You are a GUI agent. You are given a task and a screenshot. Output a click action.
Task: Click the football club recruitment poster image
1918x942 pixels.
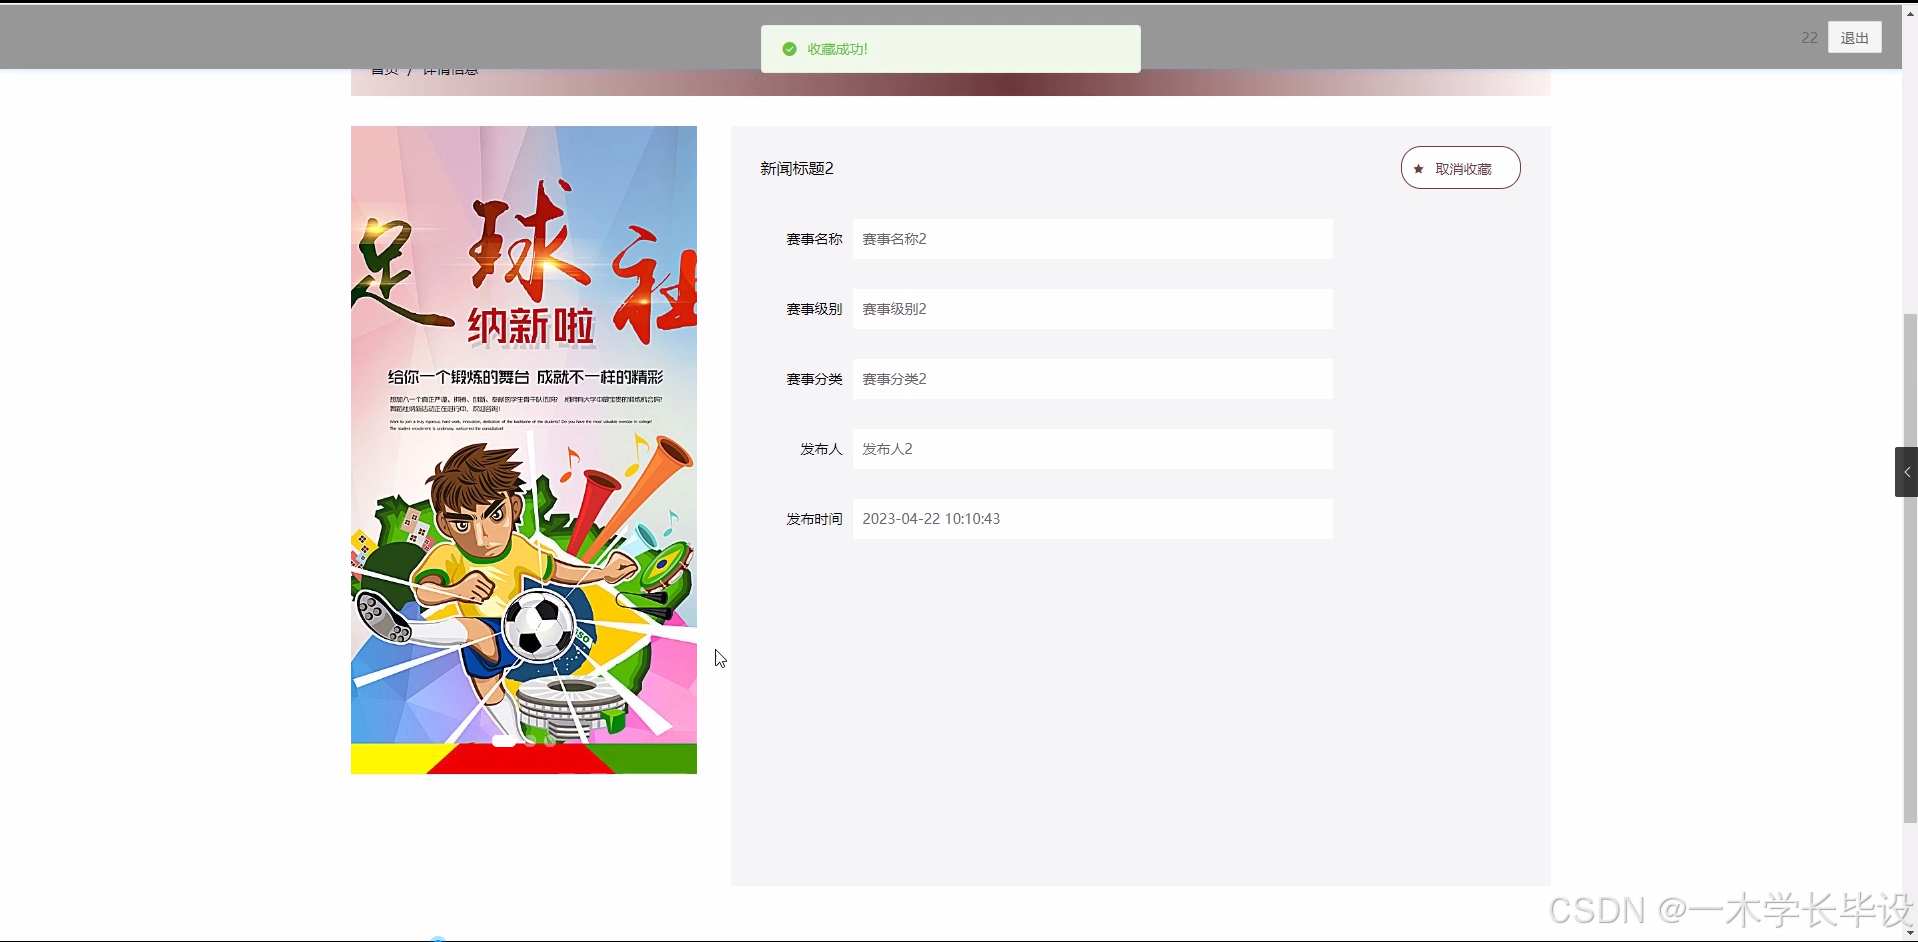click(523, 448)
